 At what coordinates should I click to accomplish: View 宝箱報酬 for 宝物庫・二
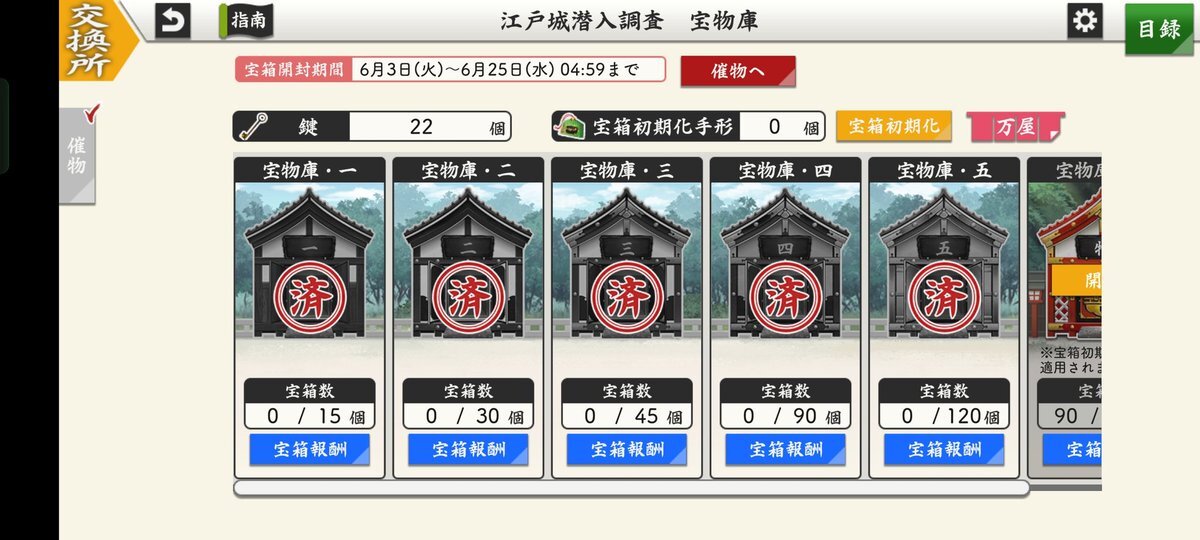point(469,449)
